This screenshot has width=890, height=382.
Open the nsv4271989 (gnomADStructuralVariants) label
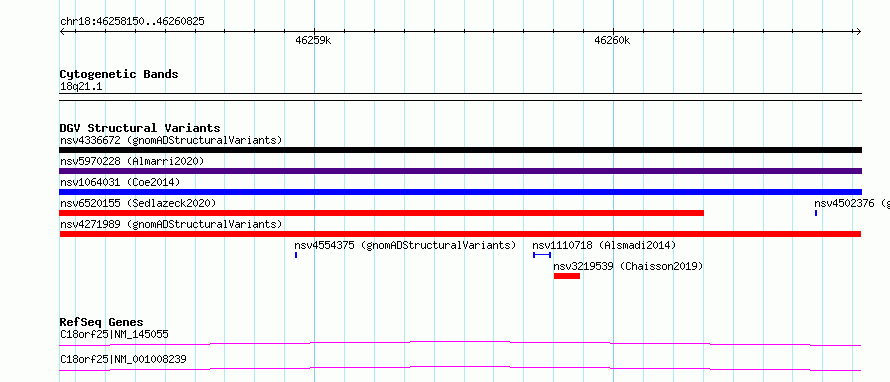pyautogui.click(x=171, y=224)
